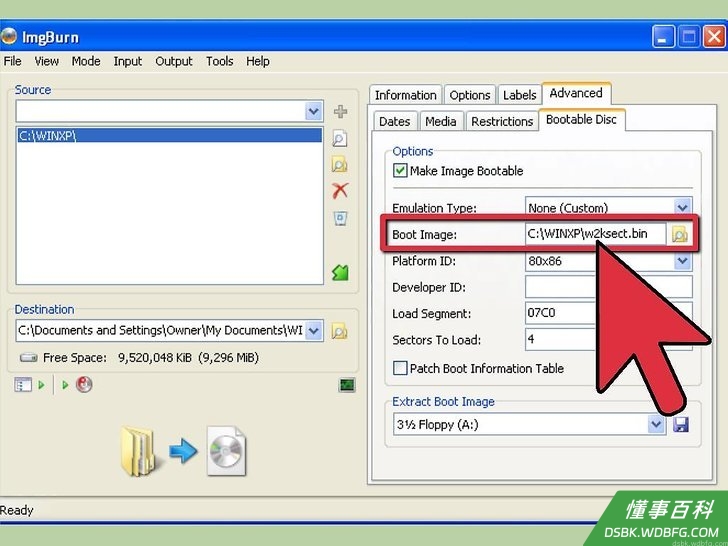Click the add file plus icon

click(340, 112)
